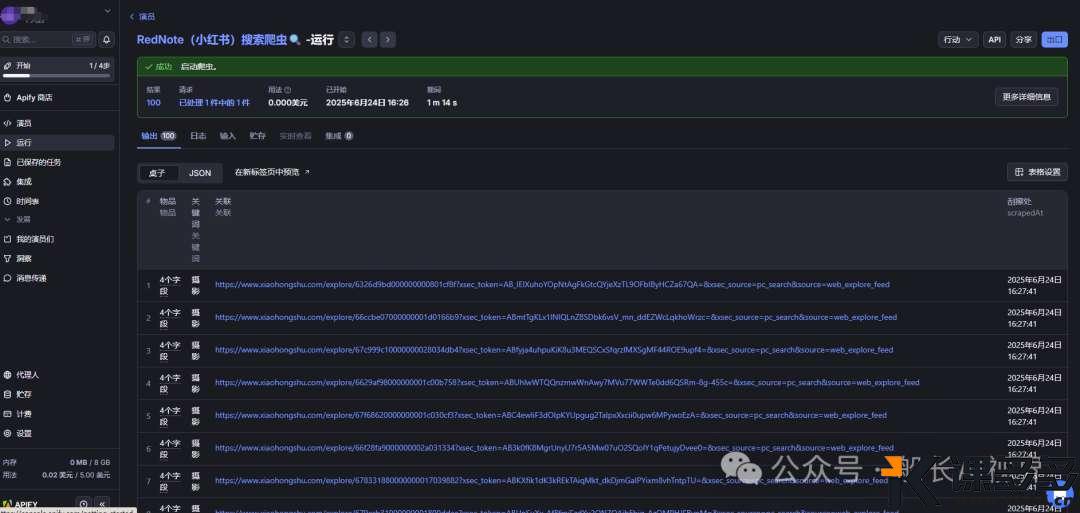Click the search input field in sidebar
This screenshot has width=1080, height=513.
40,39
